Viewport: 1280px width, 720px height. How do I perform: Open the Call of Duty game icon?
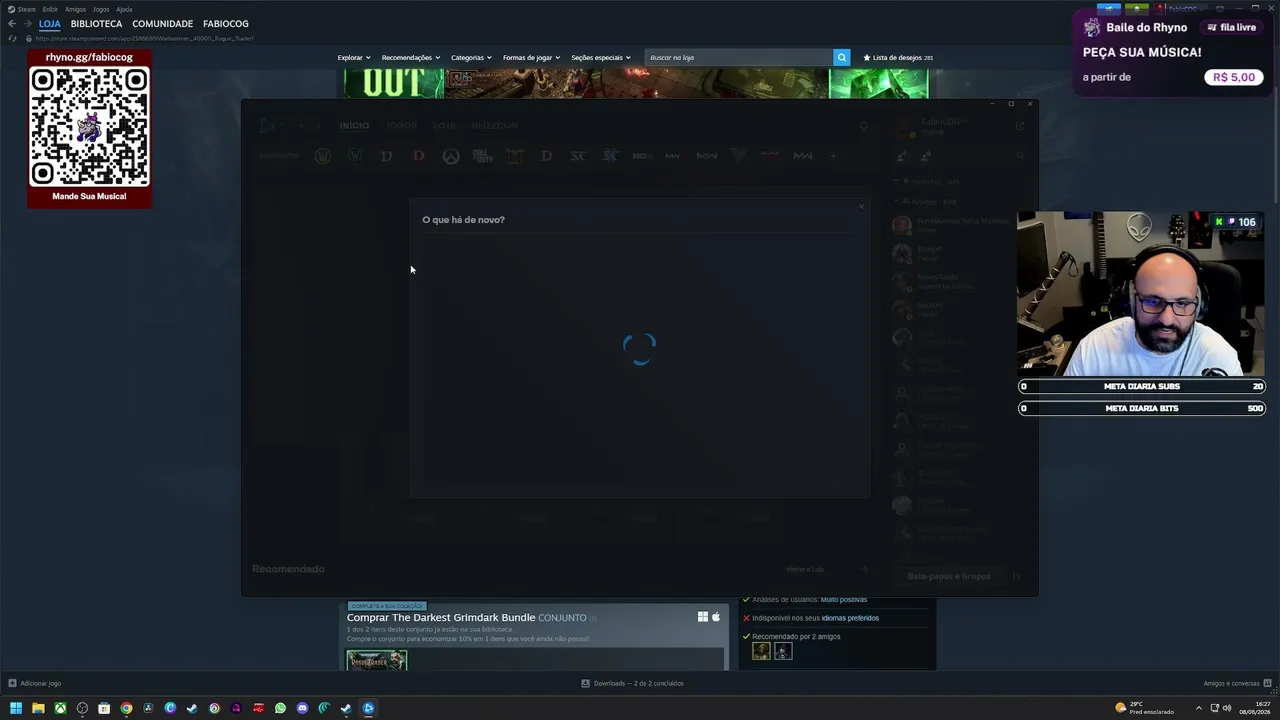483,156
